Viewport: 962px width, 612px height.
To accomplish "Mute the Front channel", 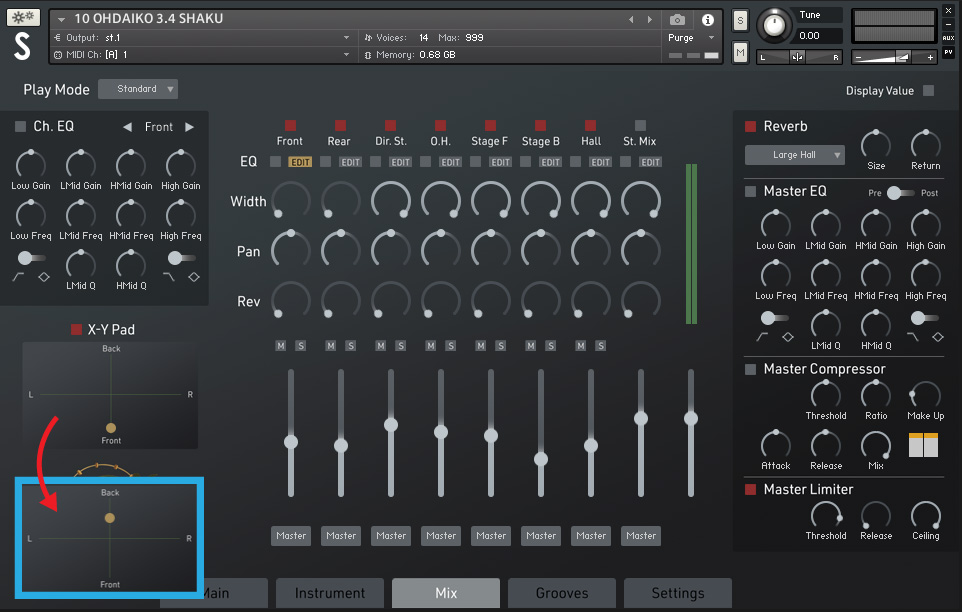I will click(x=281, y=346).
